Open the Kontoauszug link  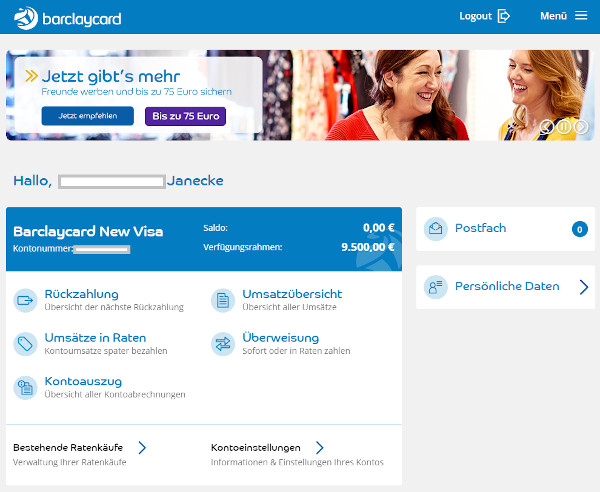[x=83, y=381]
